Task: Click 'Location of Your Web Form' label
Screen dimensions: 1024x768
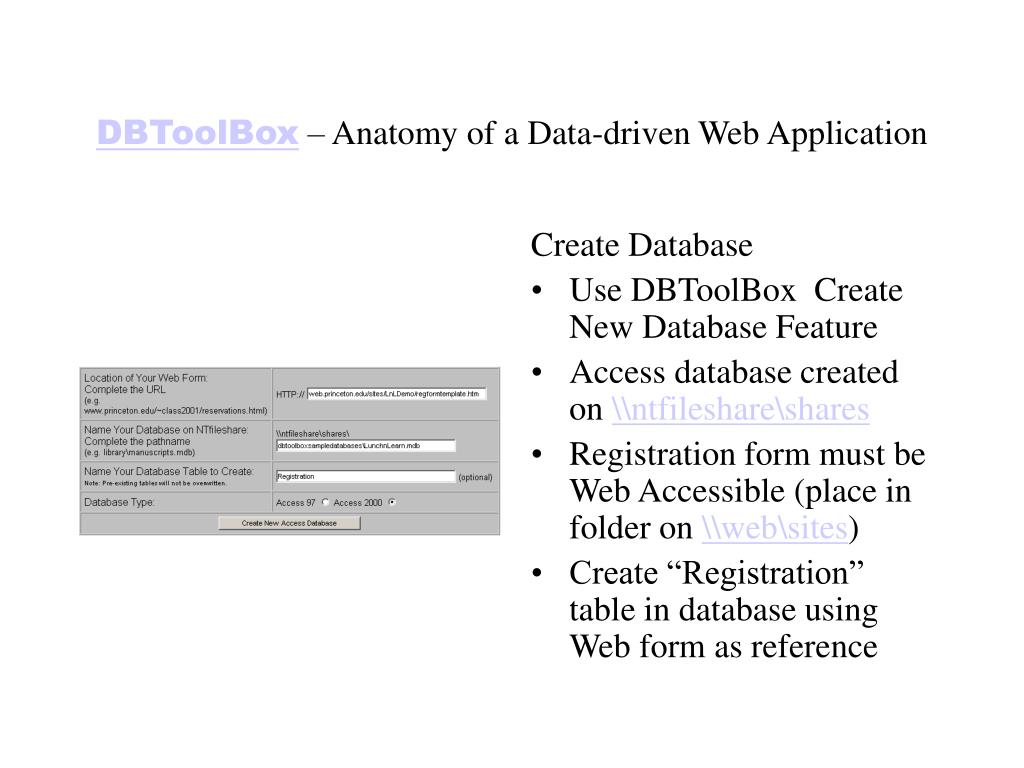Action: 146,378
